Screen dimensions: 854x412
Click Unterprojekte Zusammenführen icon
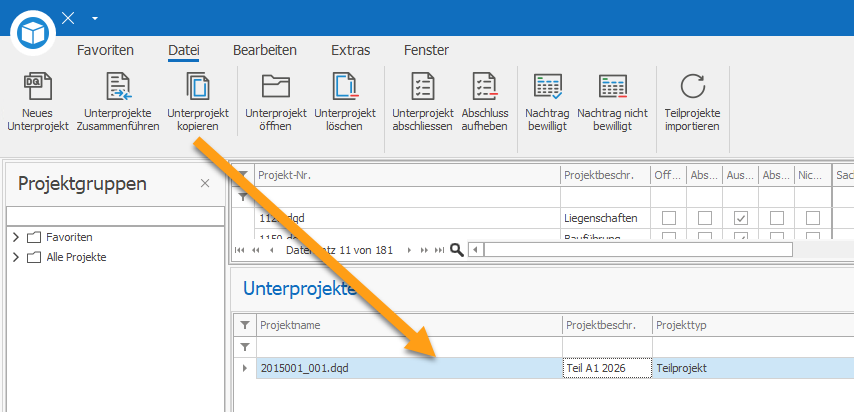click(119, 87)
